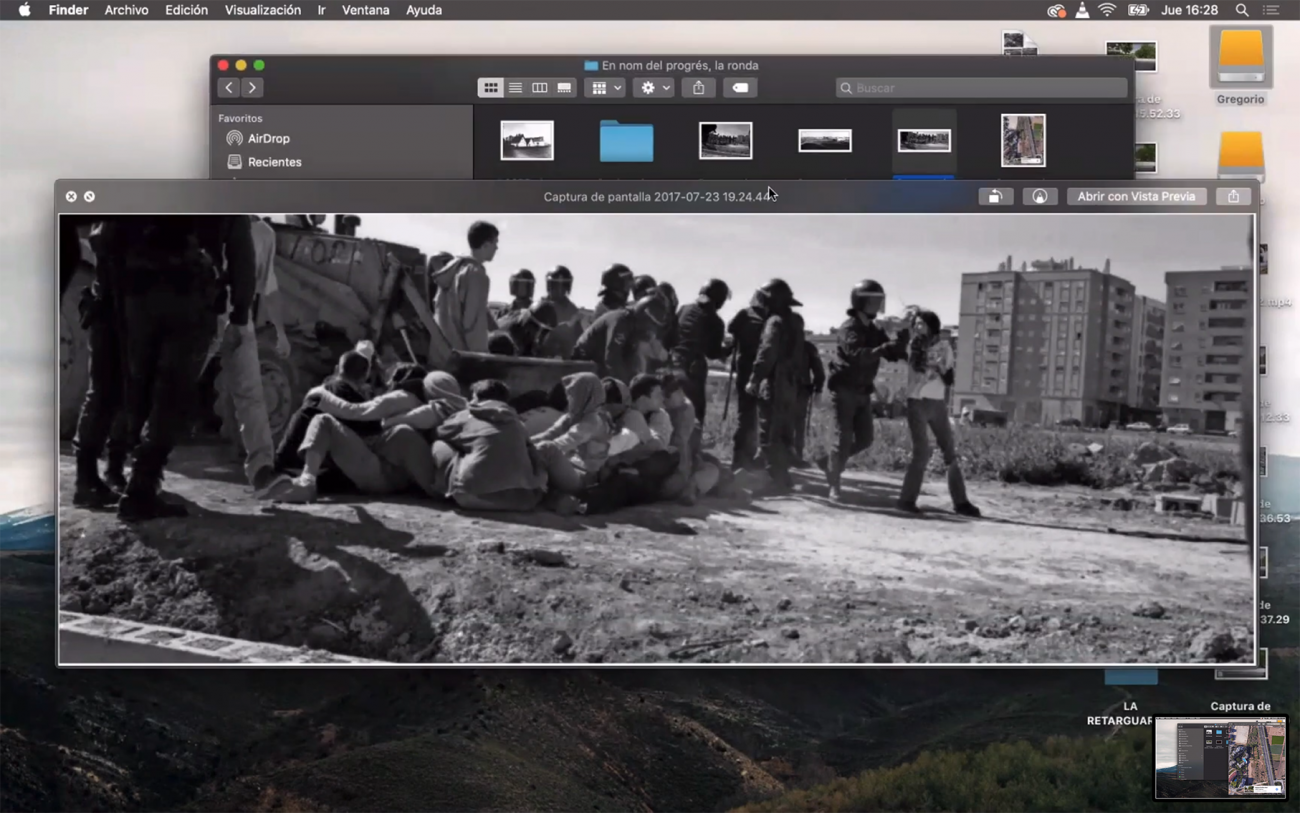
Task: Select the blue folder in Finder
Action: tap(626, 141)
